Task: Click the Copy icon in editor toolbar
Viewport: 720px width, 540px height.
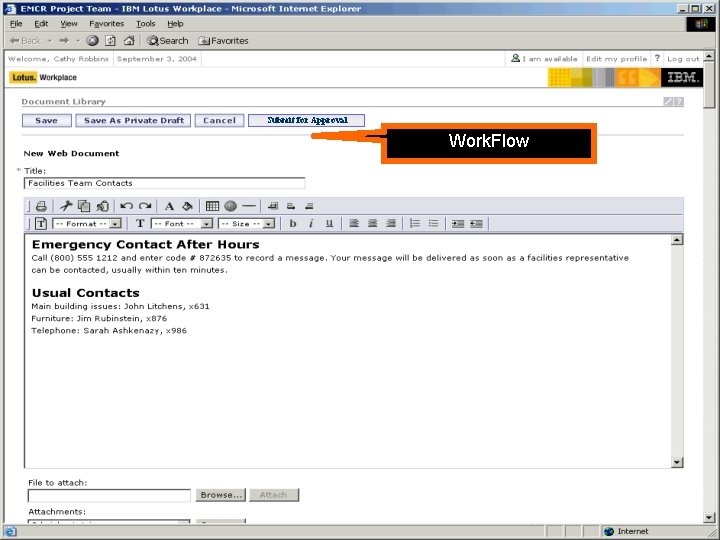Action: click(x=84, y=206)
